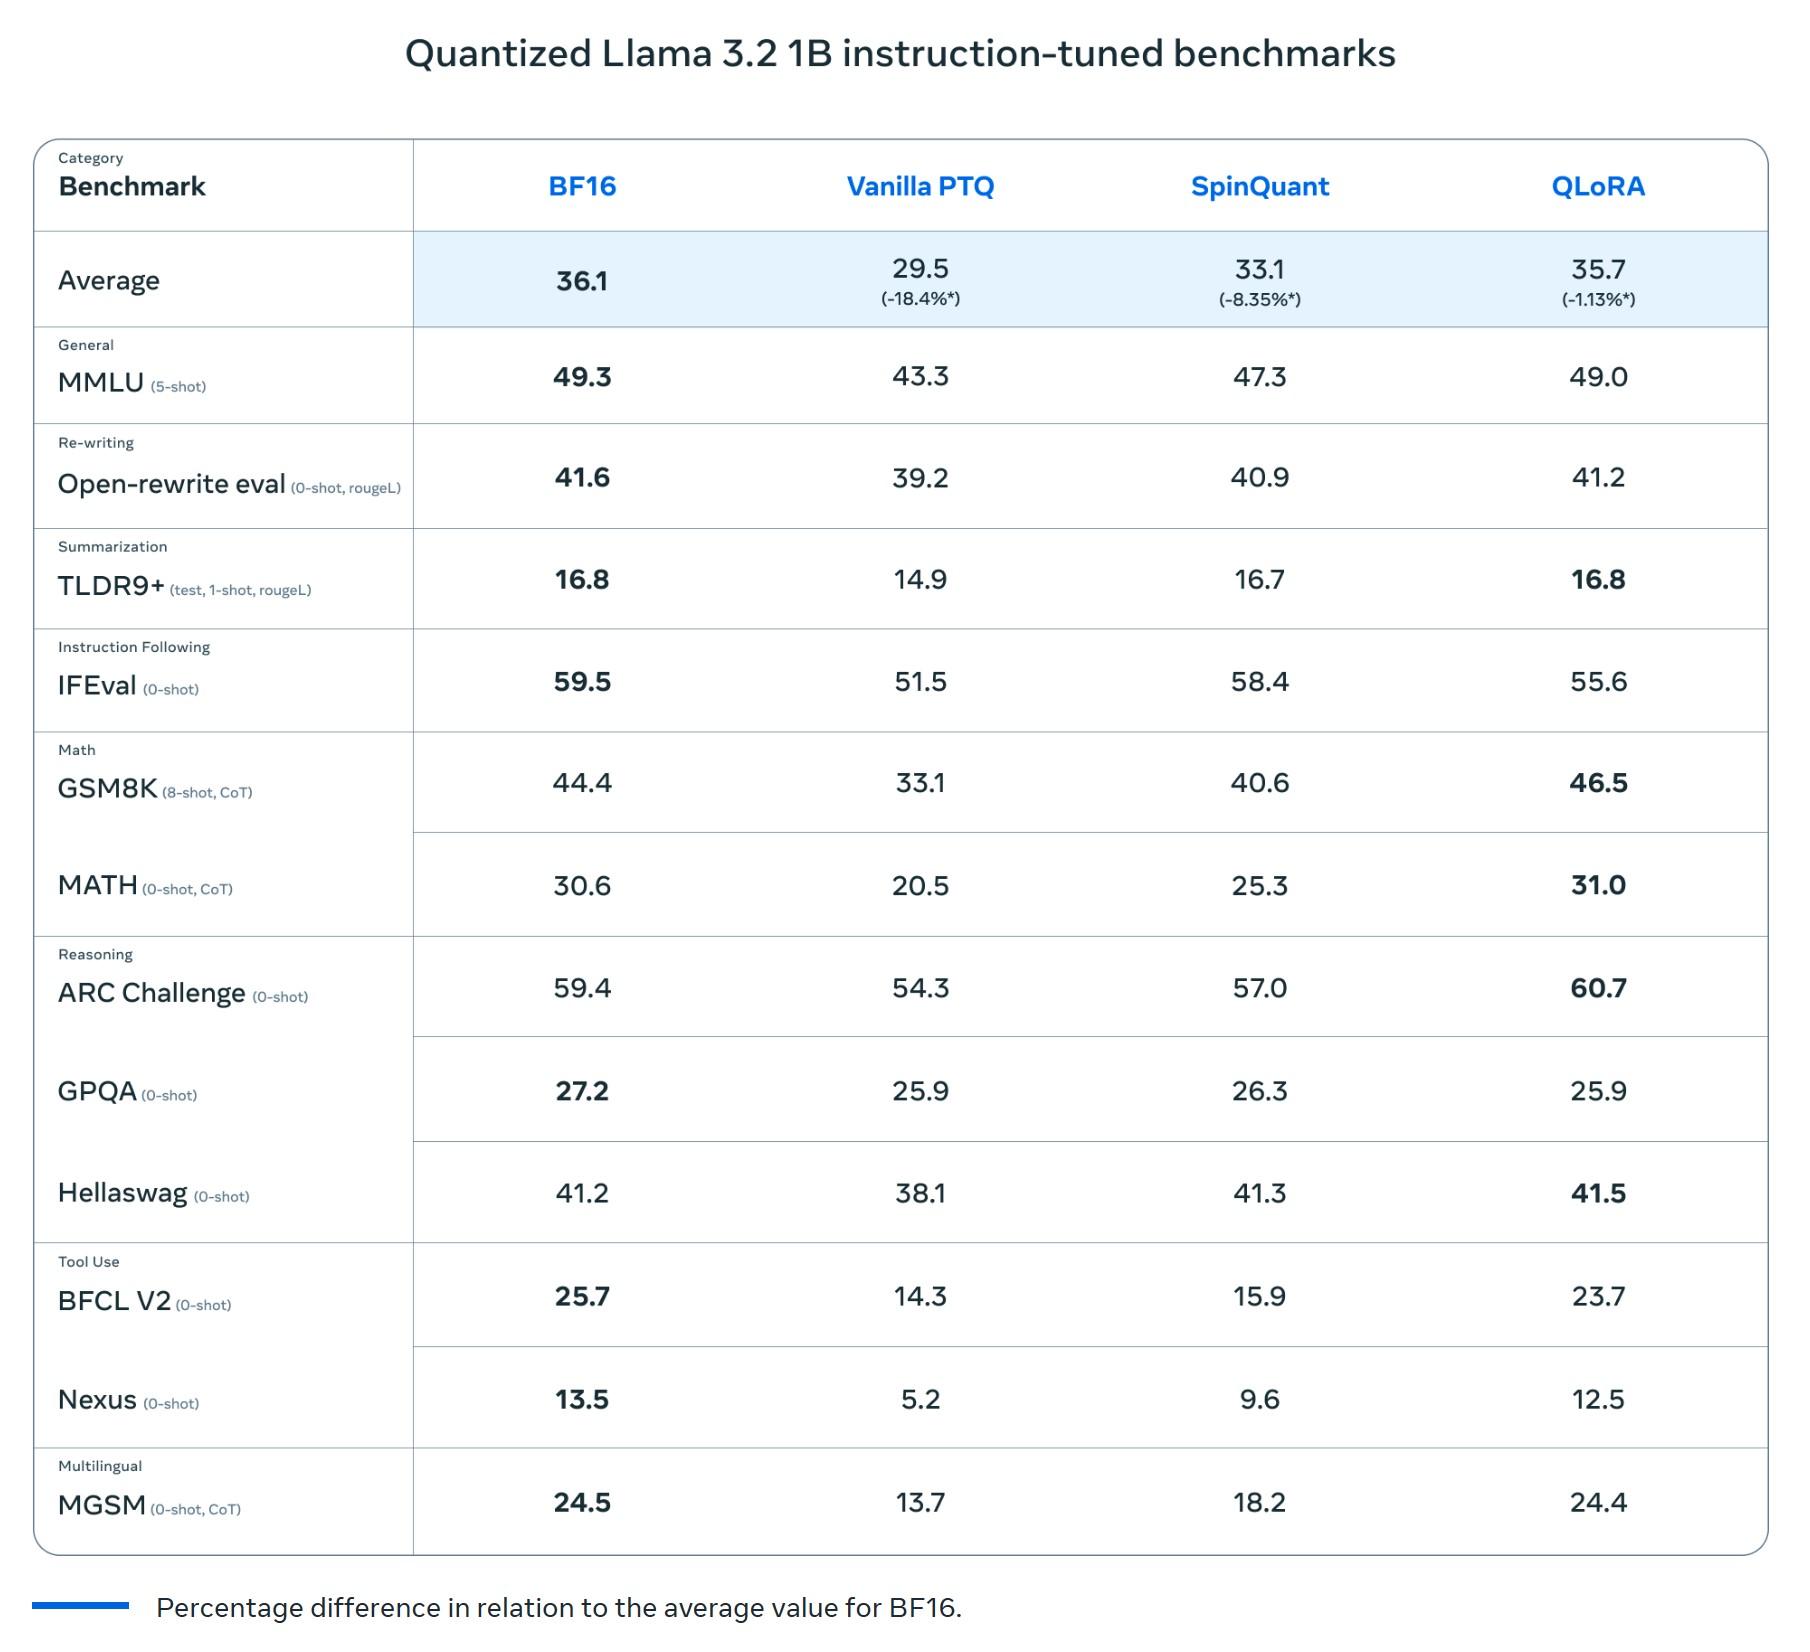Click the blue legend line beside footnote
This screenshot has height=1652, width=1810.
point(80,1605)
